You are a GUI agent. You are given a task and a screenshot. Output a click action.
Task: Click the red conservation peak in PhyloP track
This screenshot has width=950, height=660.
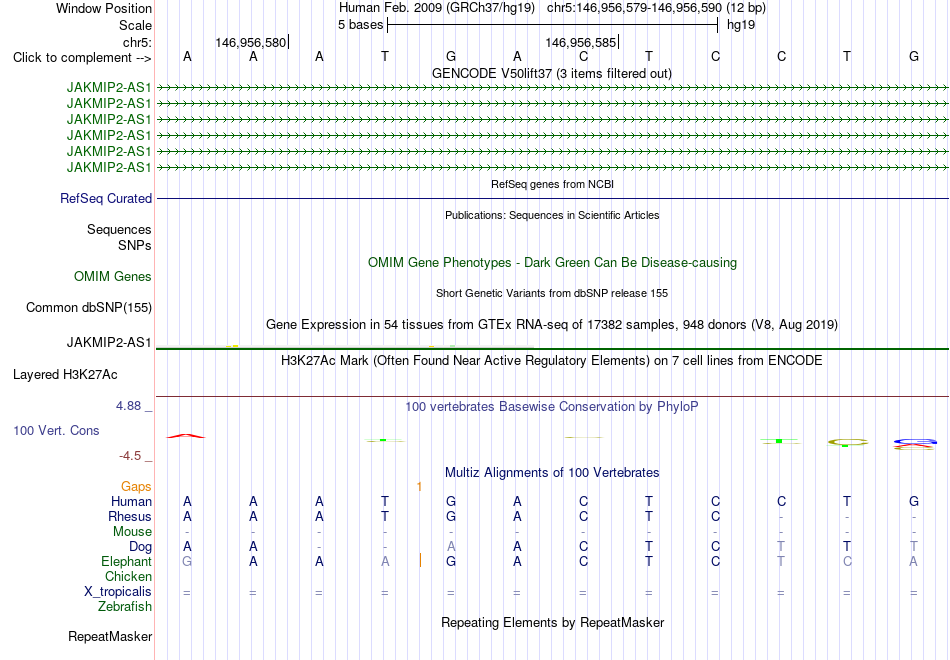click(187, 436)
